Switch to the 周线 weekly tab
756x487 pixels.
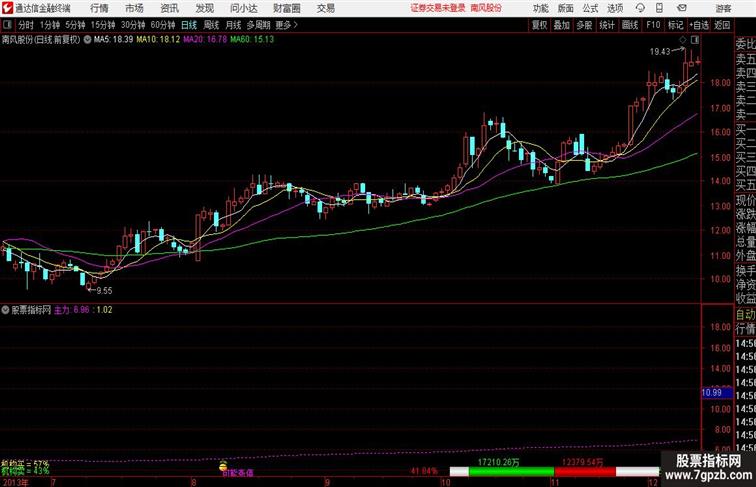click(x=211, y=25)
